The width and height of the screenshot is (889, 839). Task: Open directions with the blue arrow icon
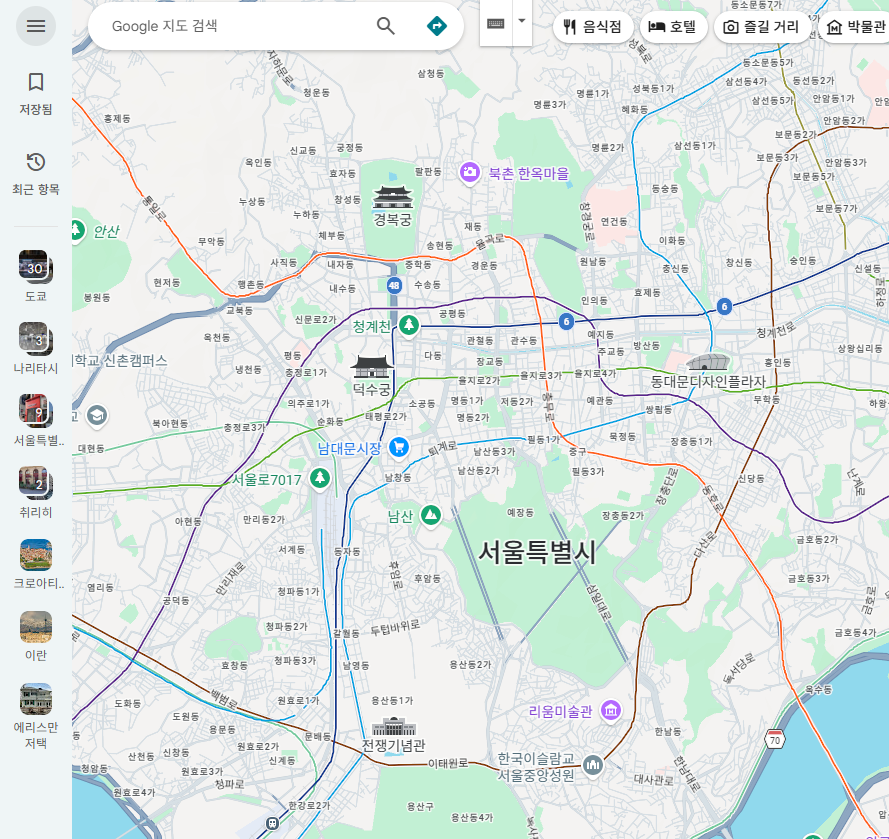[x=437, y=26]
